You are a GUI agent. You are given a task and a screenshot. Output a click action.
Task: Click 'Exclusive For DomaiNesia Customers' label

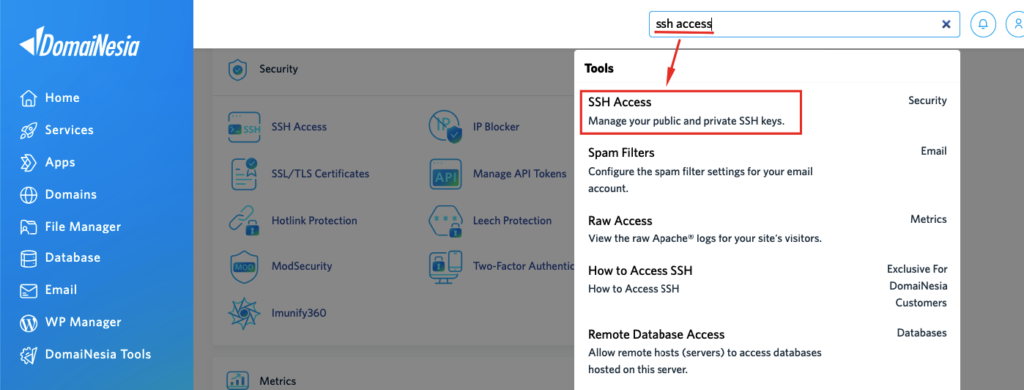pos(917,286)
